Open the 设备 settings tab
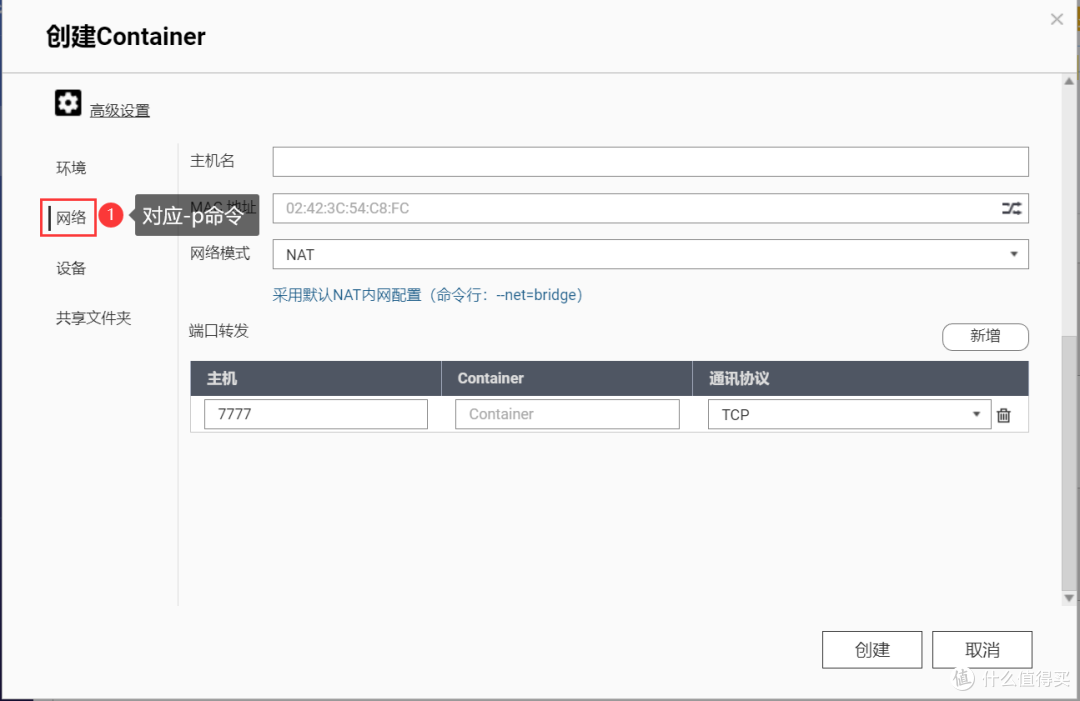Image resolution: width=1080 pixels, height=701 pixels. 71,268
